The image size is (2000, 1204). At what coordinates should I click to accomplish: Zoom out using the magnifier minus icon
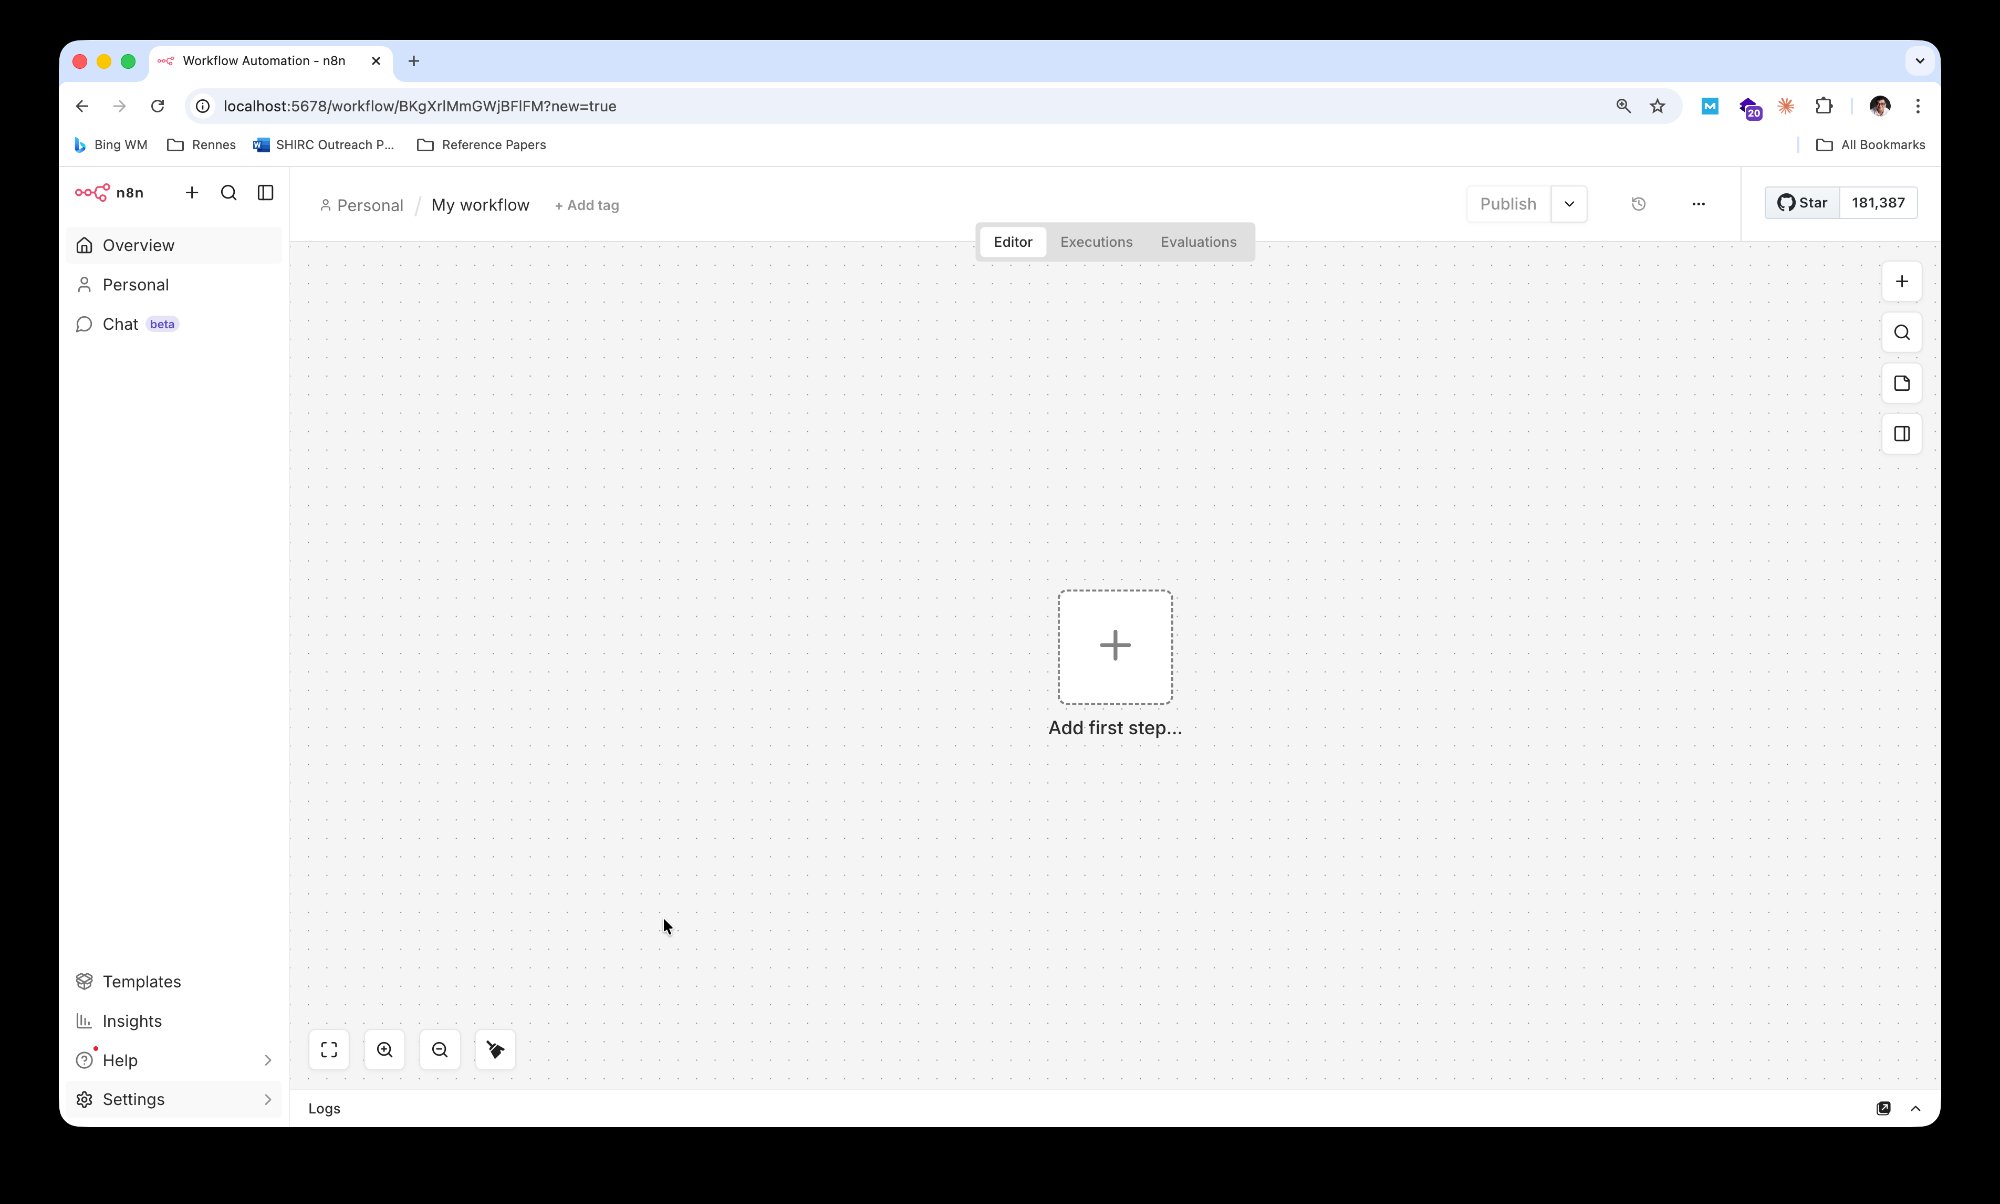tap(440, 1048)
